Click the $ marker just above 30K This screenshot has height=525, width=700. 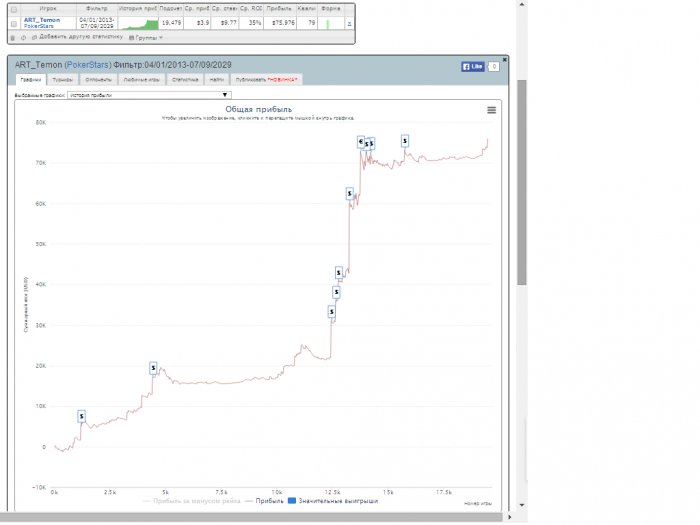coord(331,312)
